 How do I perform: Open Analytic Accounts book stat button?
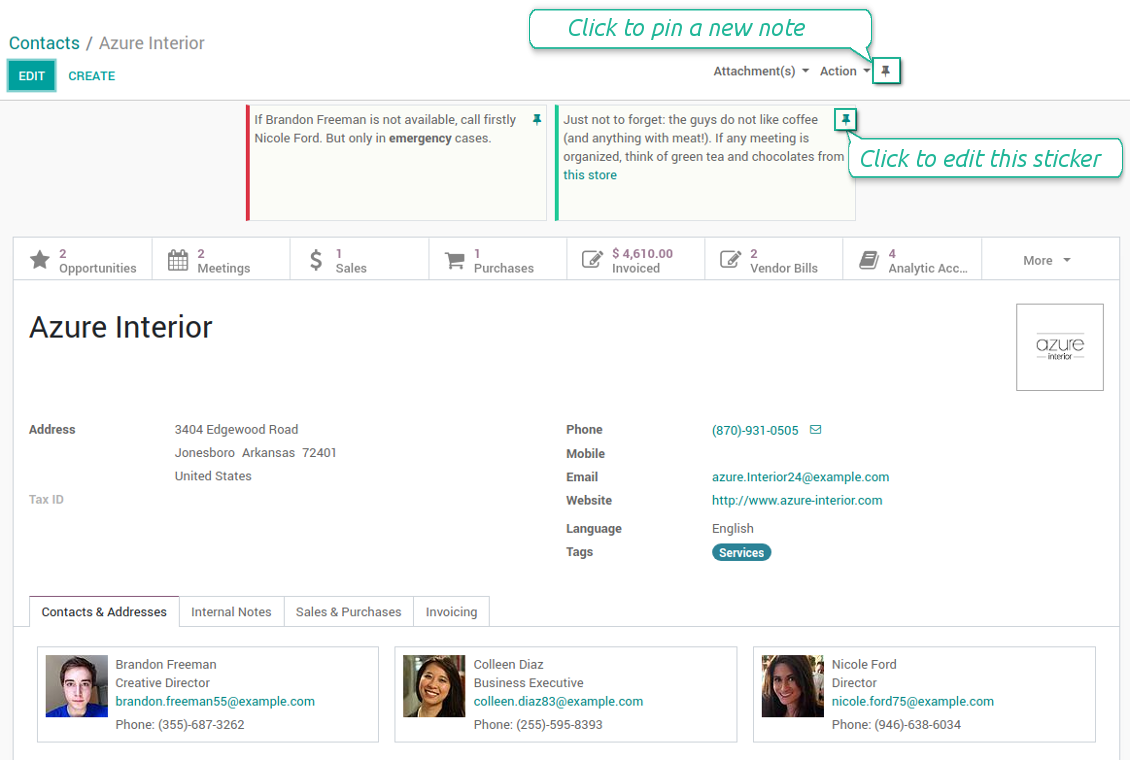tap(912, 260)
